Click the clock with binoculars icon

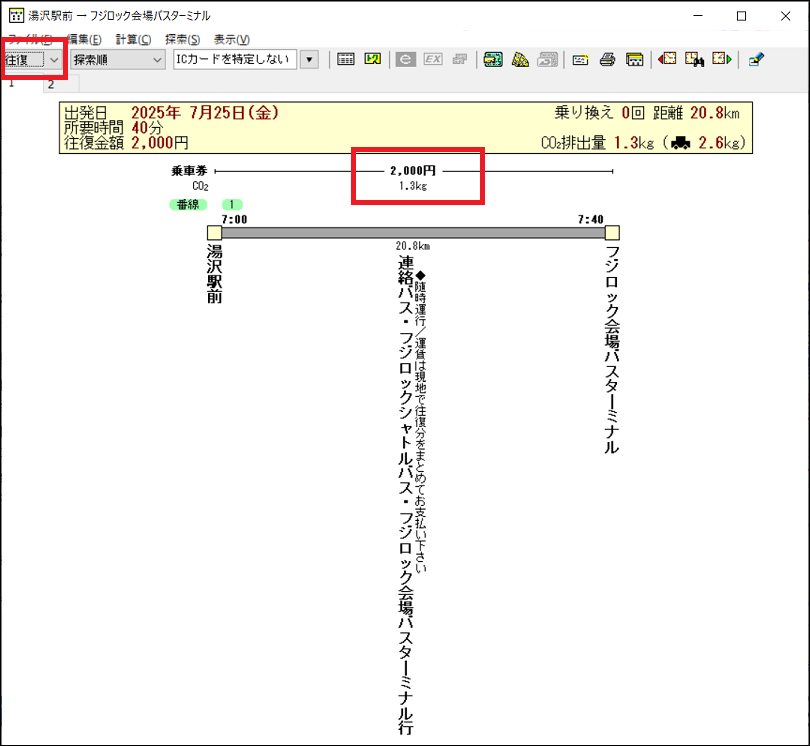click(x=695, y=60)
